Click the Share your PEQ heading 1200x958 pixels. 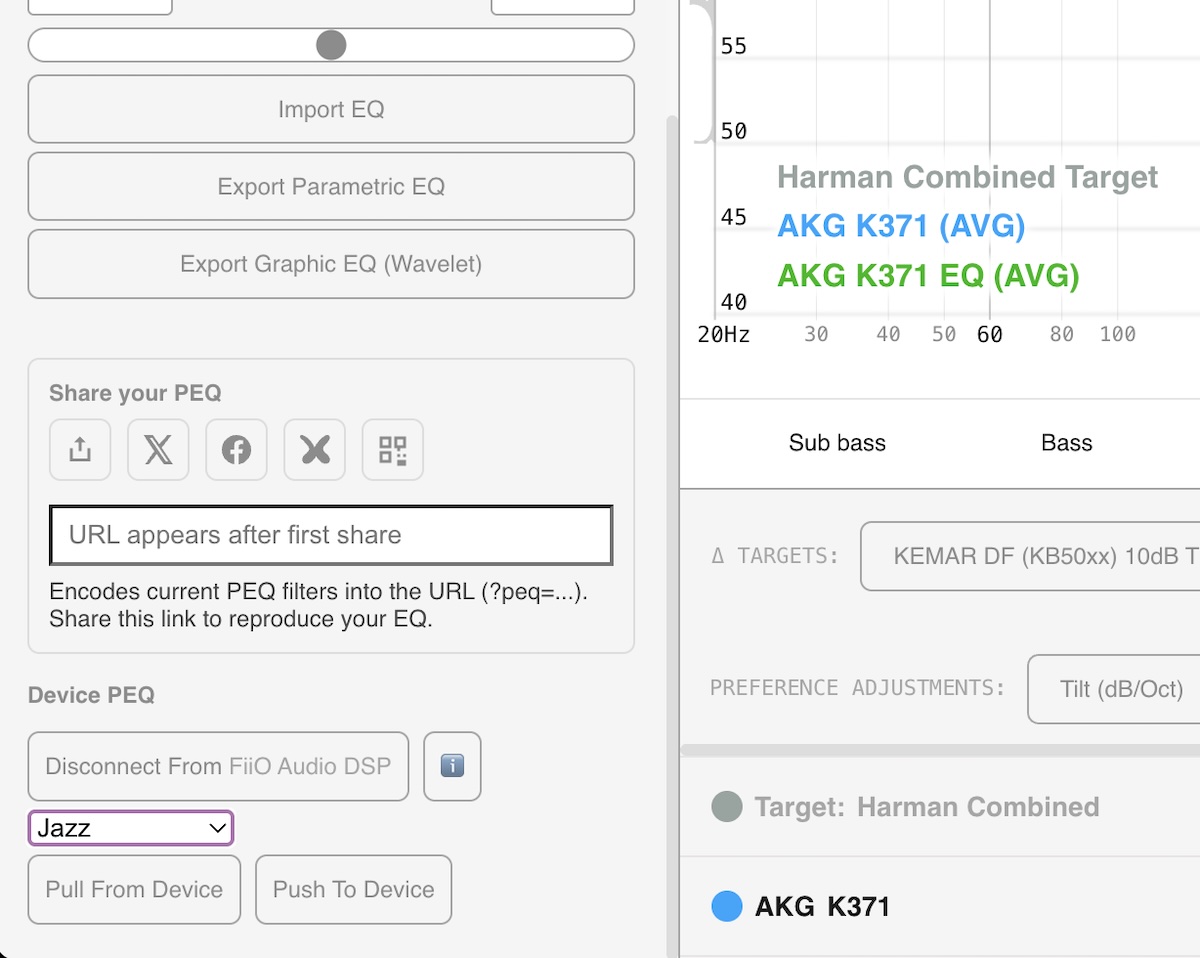(135, 393)
